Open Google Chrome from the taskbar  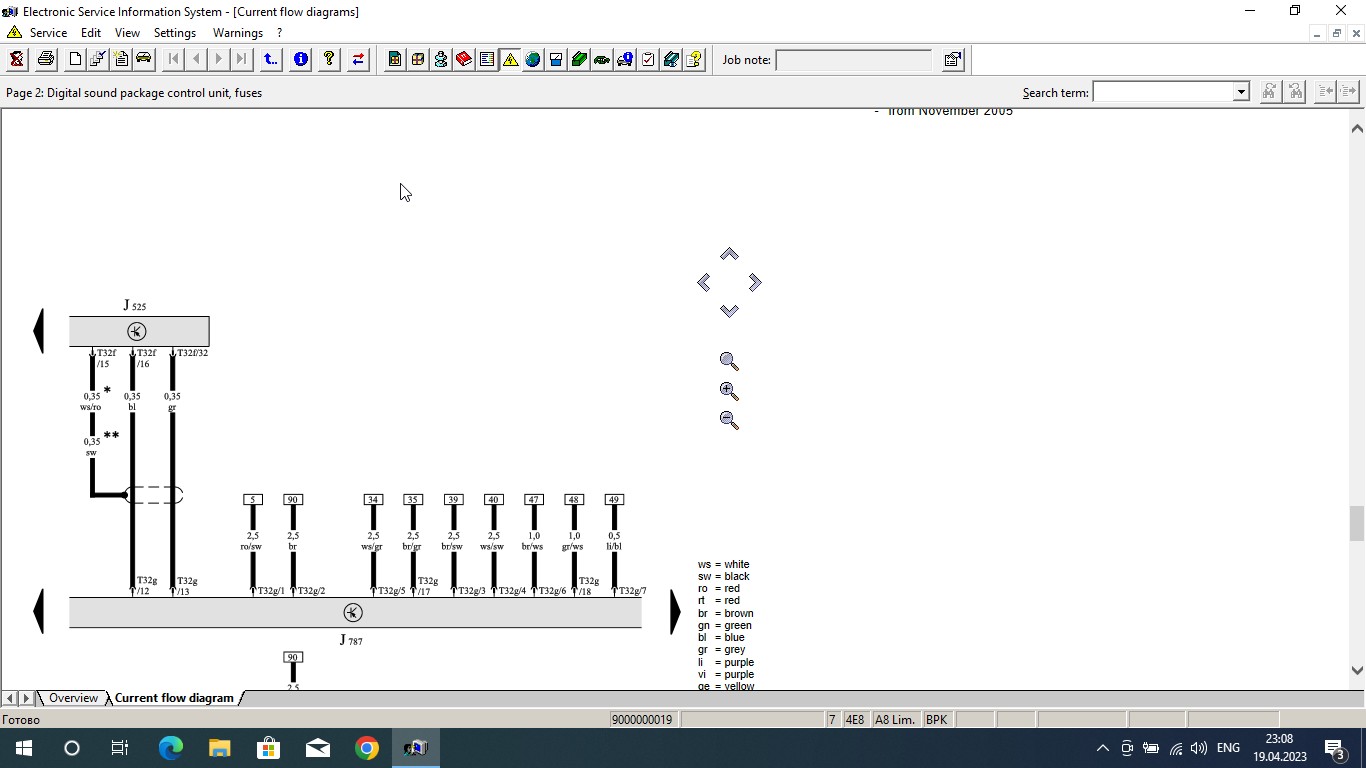(367, 748)
